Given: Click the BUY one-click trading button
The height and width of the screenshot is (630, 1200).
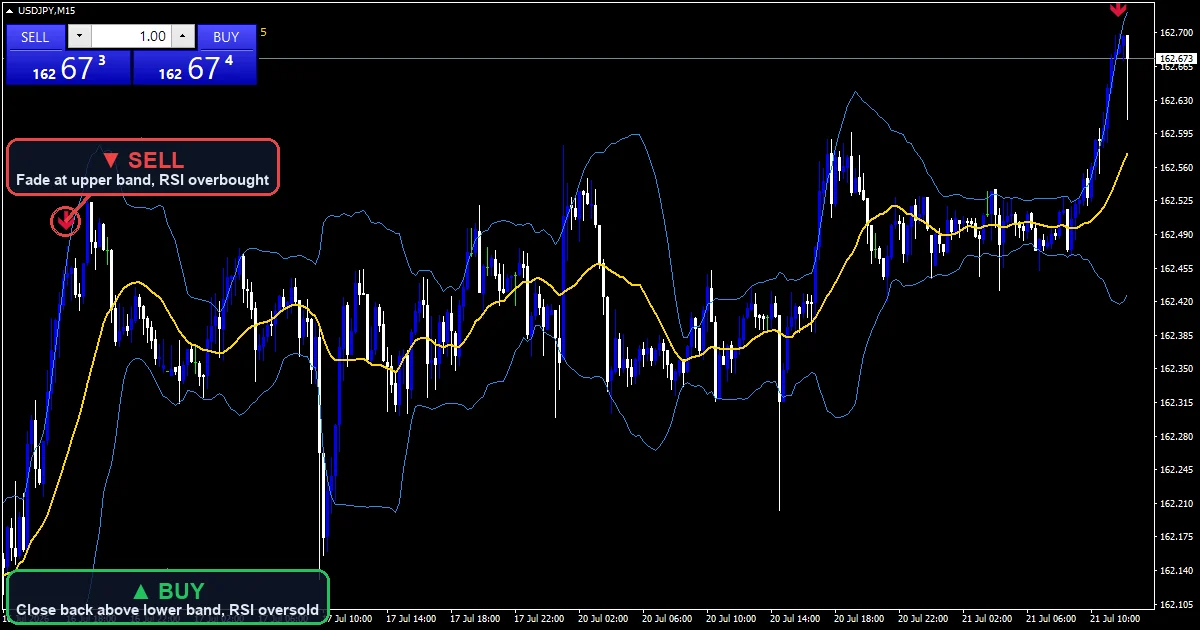Looking at the screenshot, I should 227,37.
